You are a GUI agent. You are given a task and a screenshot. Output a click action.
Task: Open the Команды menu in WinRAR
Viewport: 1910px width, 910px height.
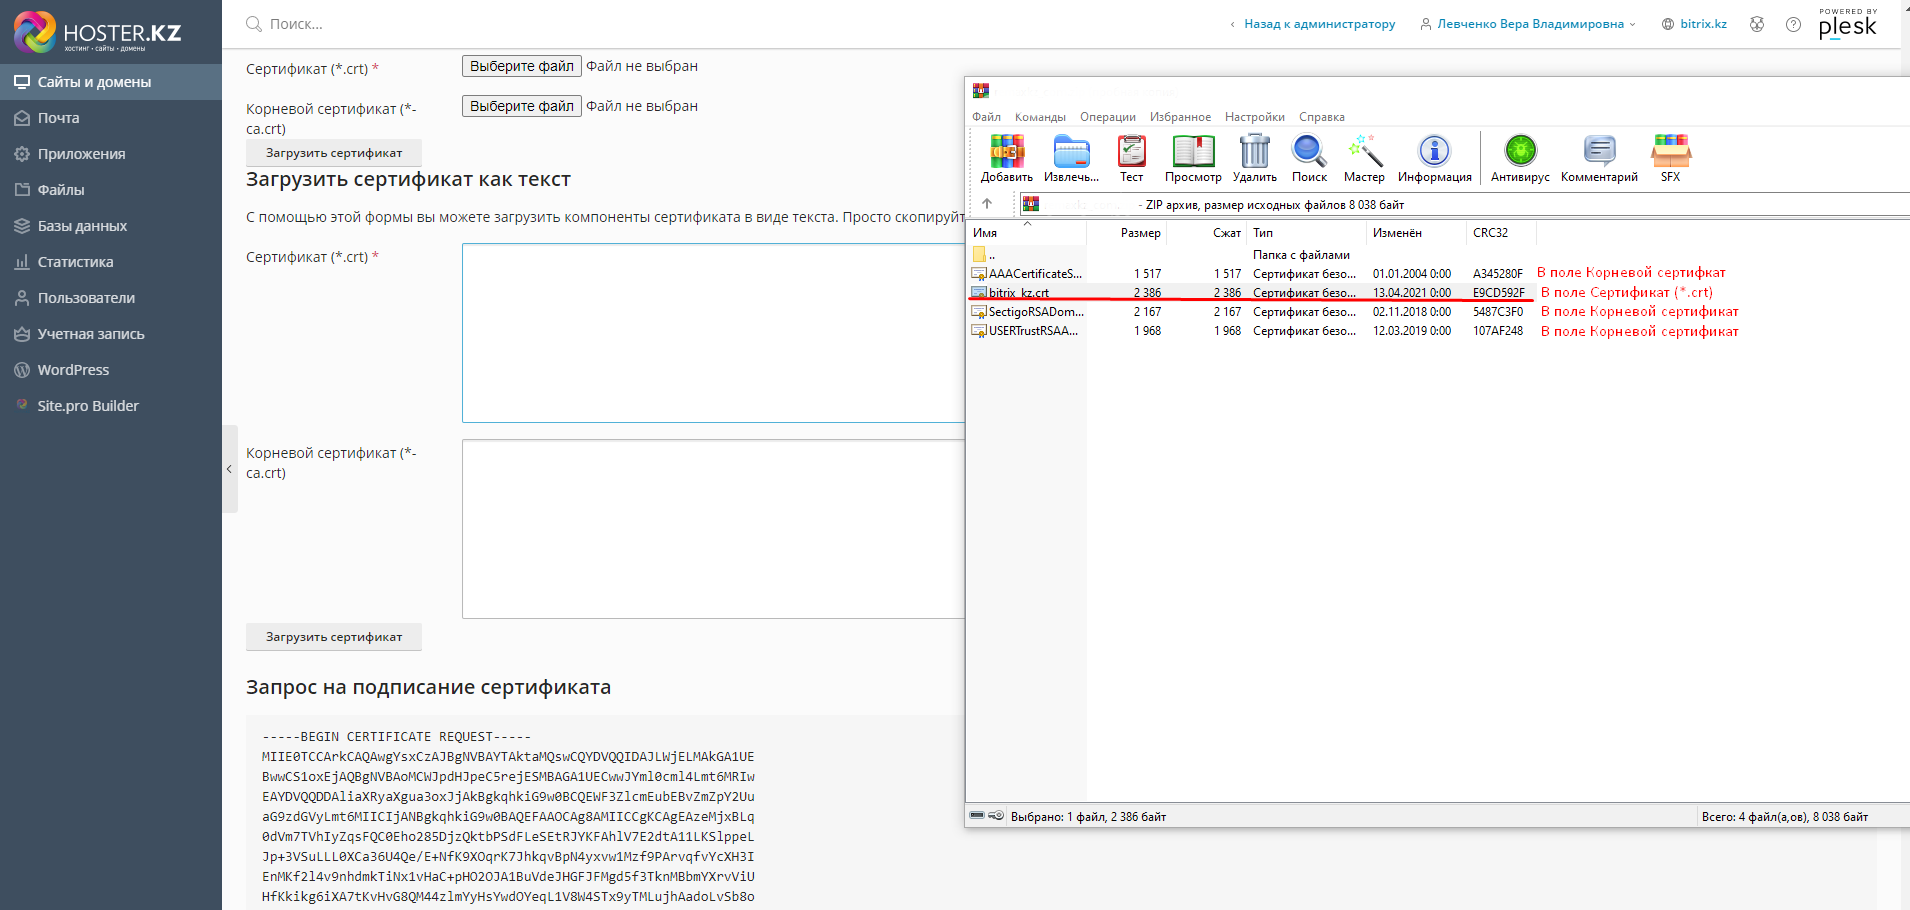point(1040,117)
